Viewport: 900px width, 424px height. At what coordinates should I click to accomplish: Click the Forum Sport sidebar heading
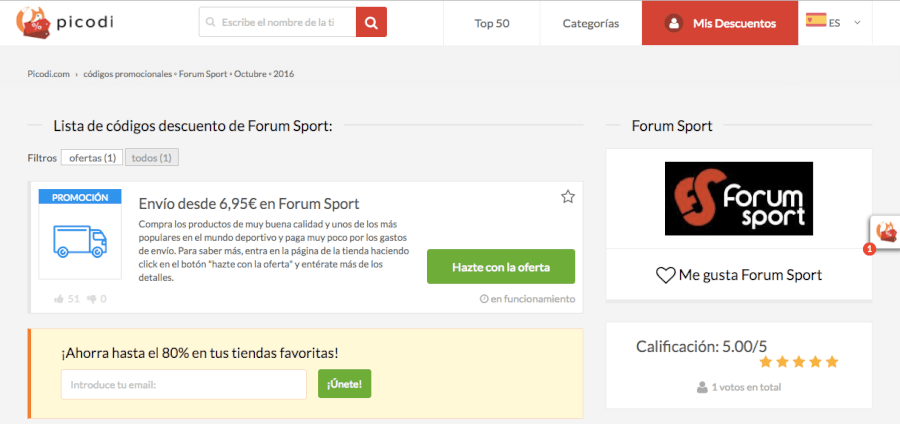[672, 126]
